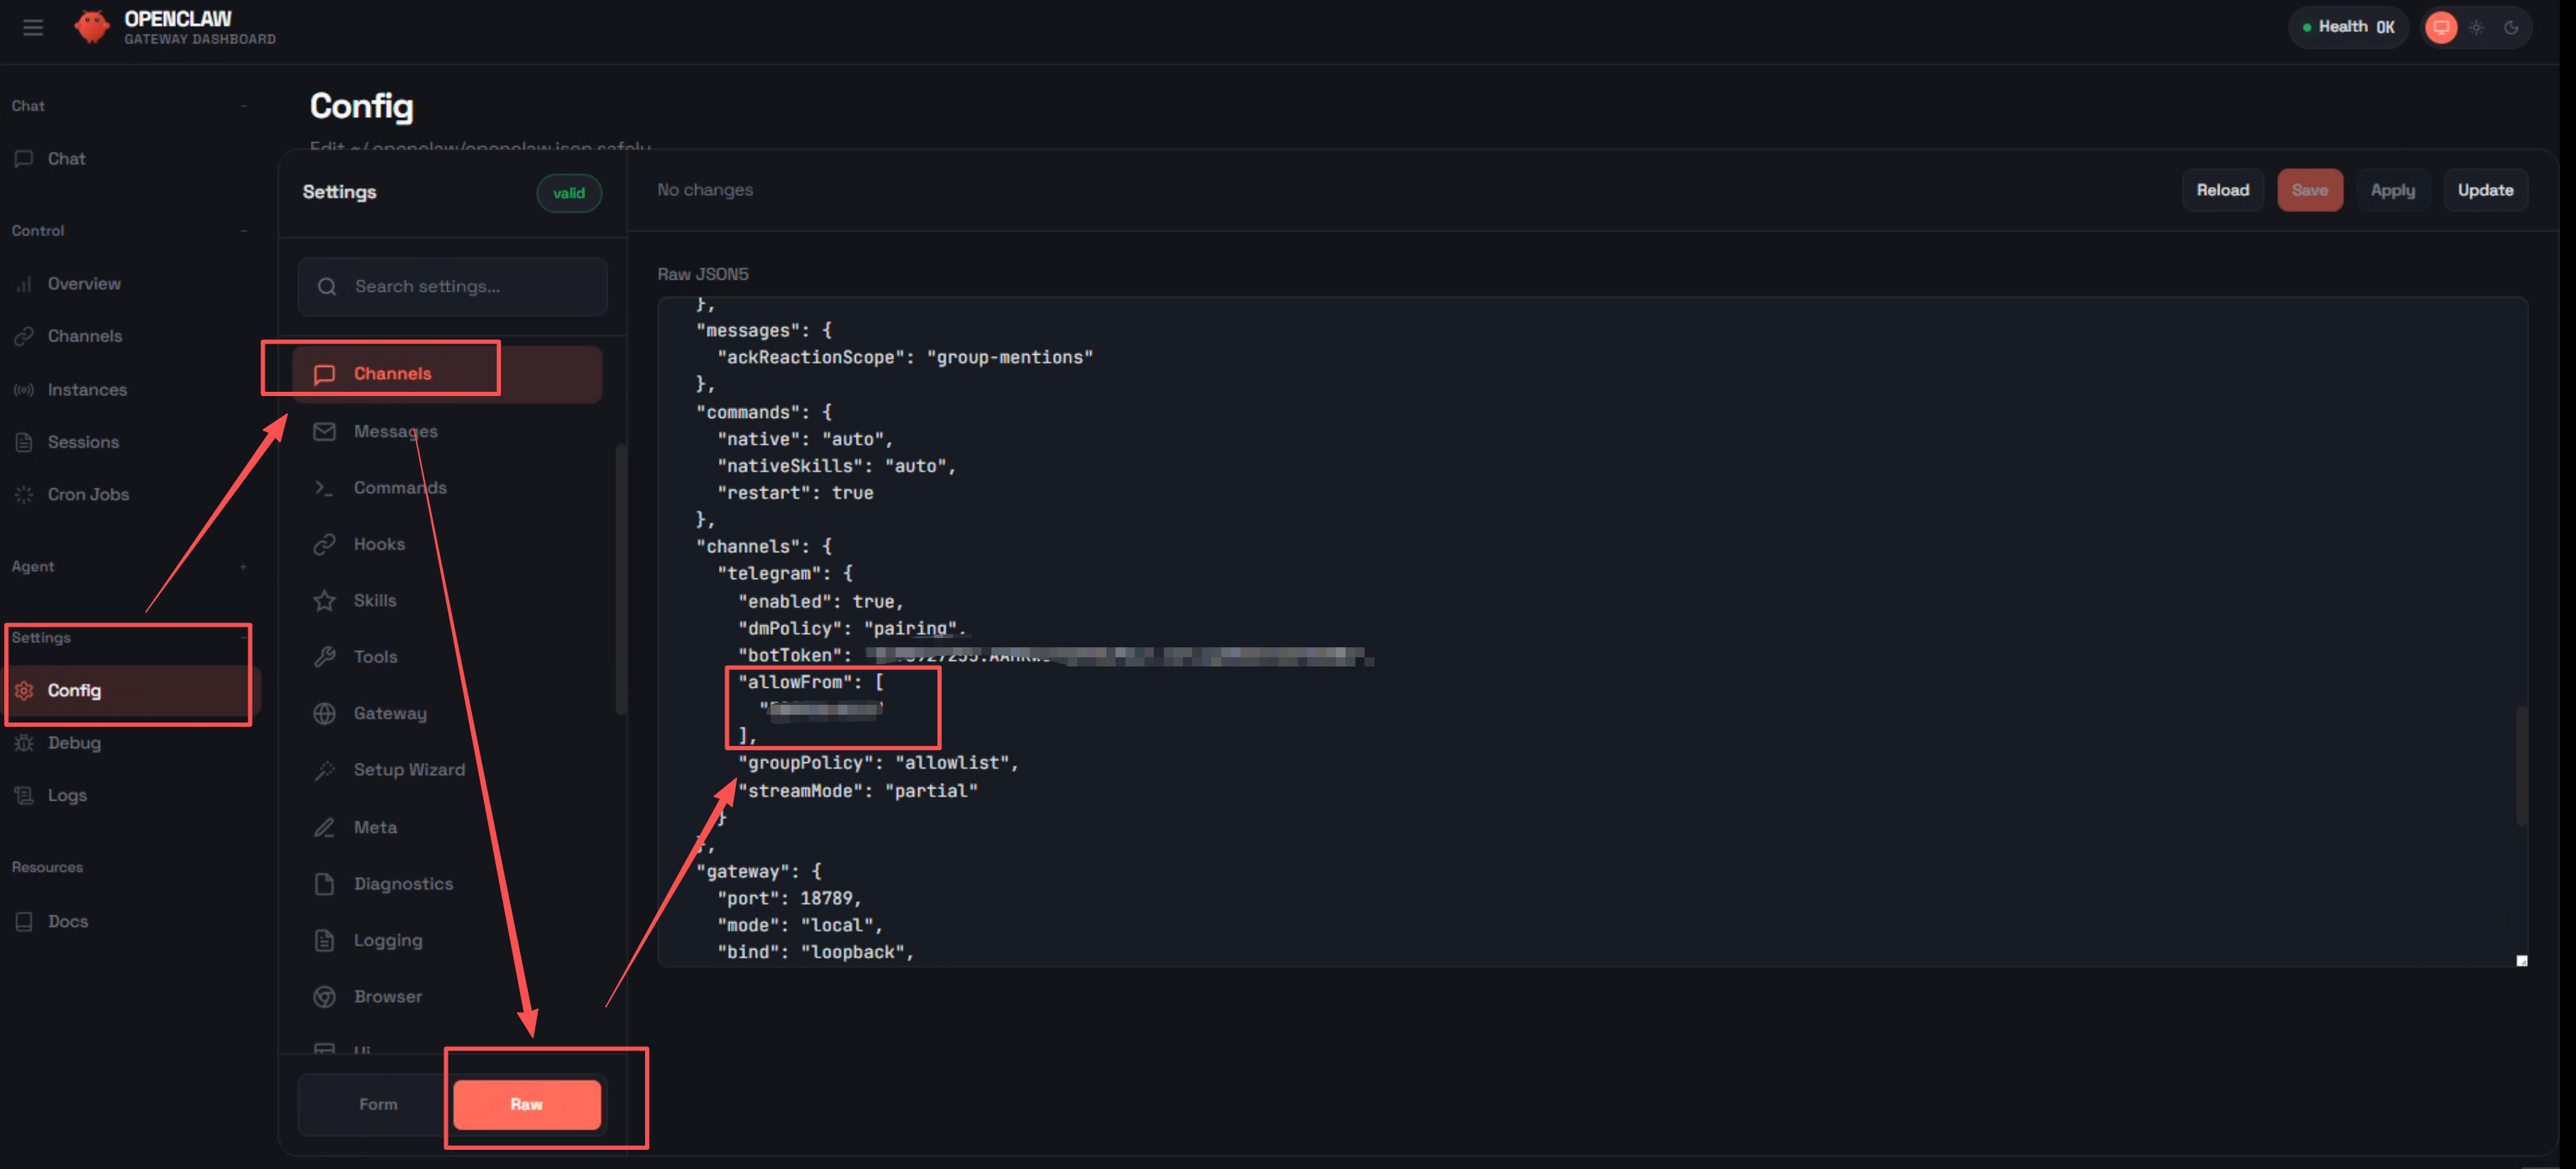This screenshot has height=1169, width=2576.
Task: Open the Messages settings section
Action: [395, 431]
